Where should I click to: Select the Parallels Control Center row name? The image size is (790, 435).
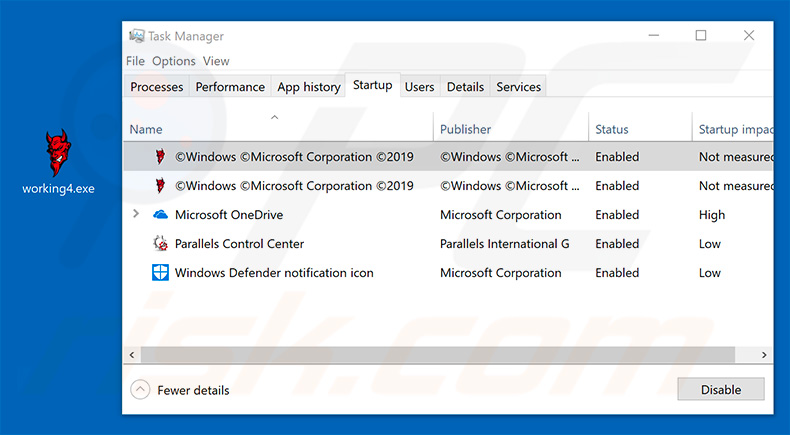pos(239,243)
